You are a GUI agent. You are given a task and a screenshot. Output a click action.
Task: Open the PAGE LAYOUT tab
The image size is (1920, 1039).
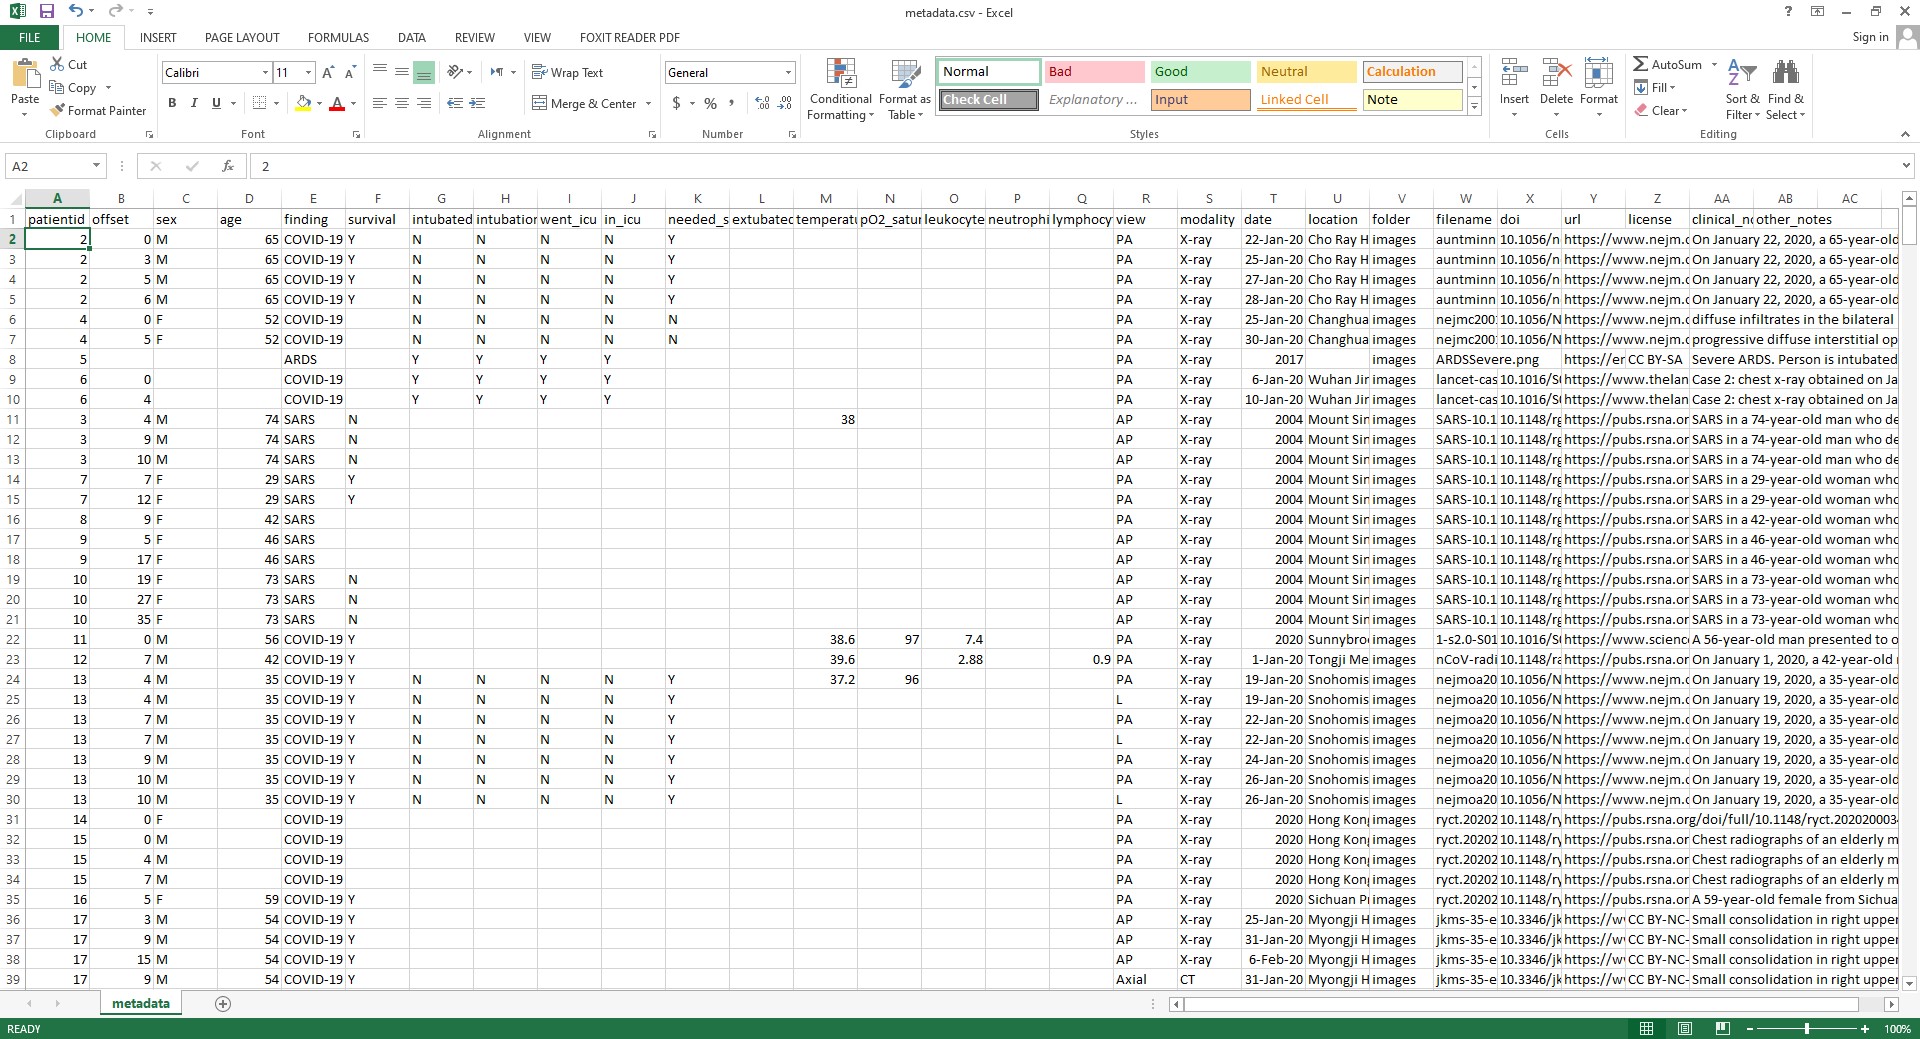tap(242, 37)
